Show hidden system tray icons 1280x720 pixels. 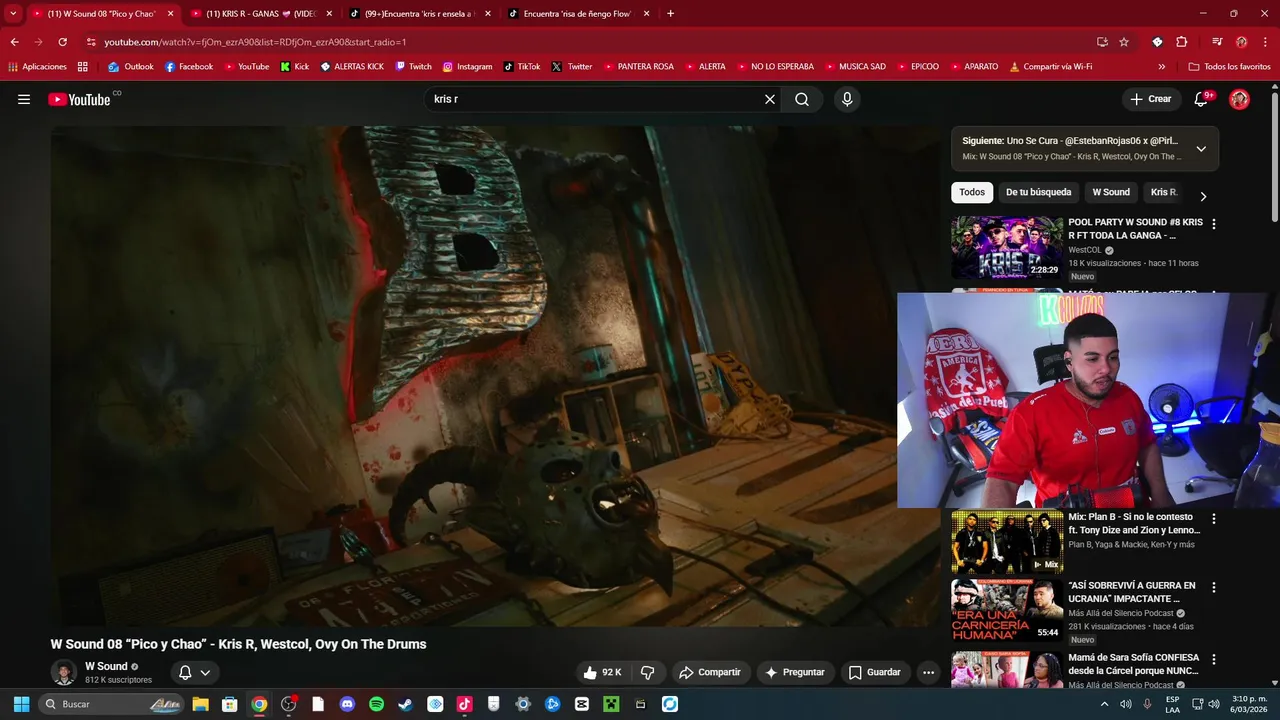tap(1104, 704)
